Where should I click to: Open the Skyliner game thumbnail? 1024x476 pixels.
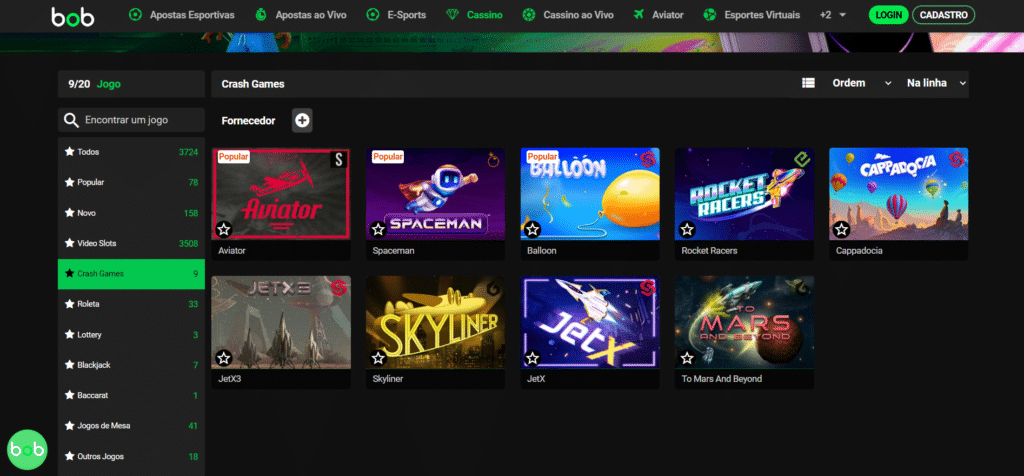[435, 322]
